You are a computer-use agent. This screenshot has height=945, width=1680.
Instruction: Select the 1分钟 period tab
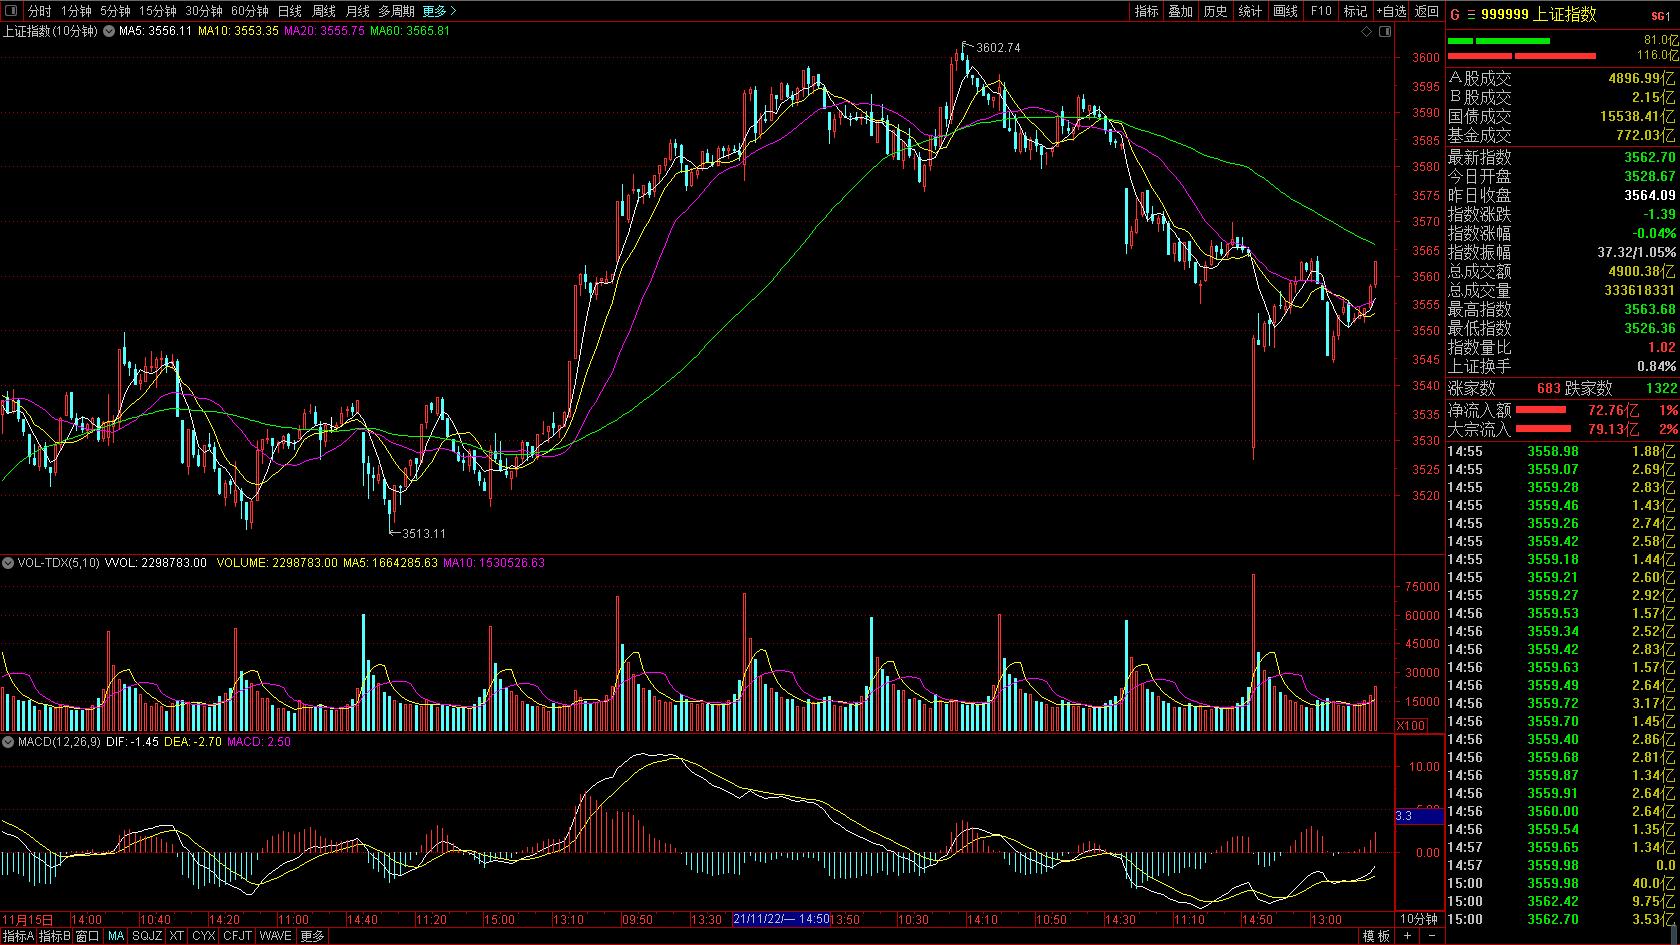[x=76, y=11]
